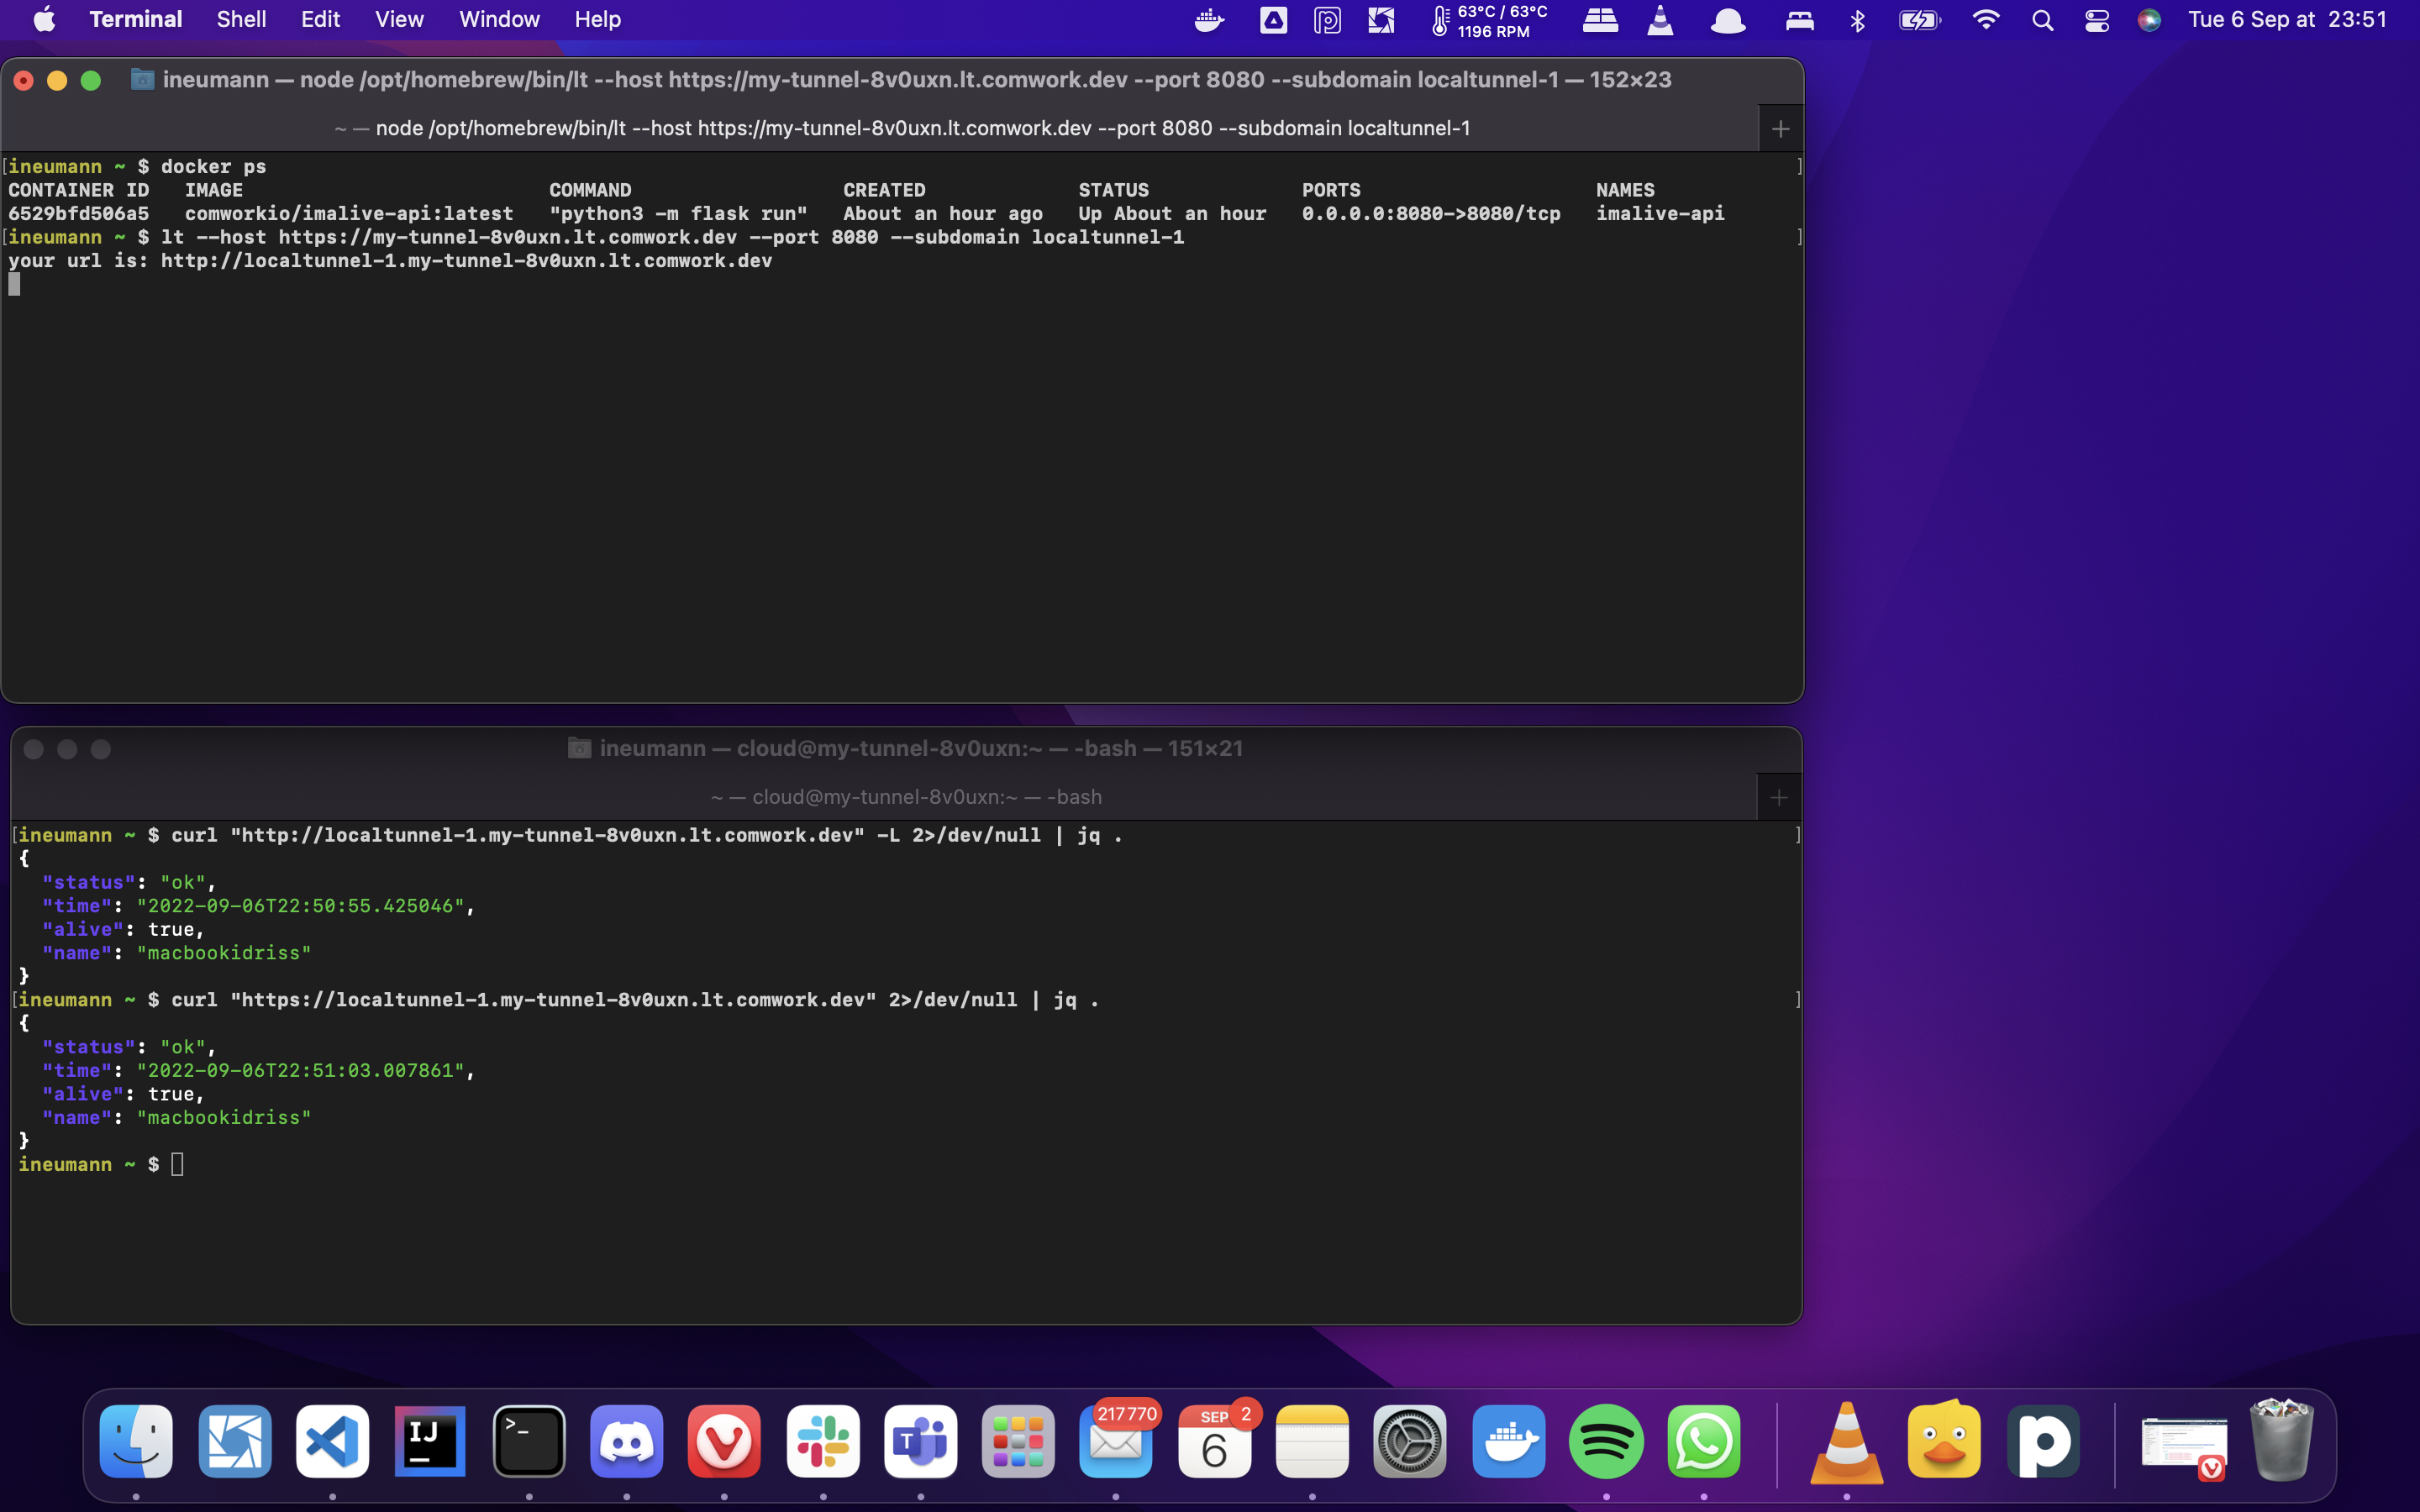Open the Screens app in the Dock

234,1441
